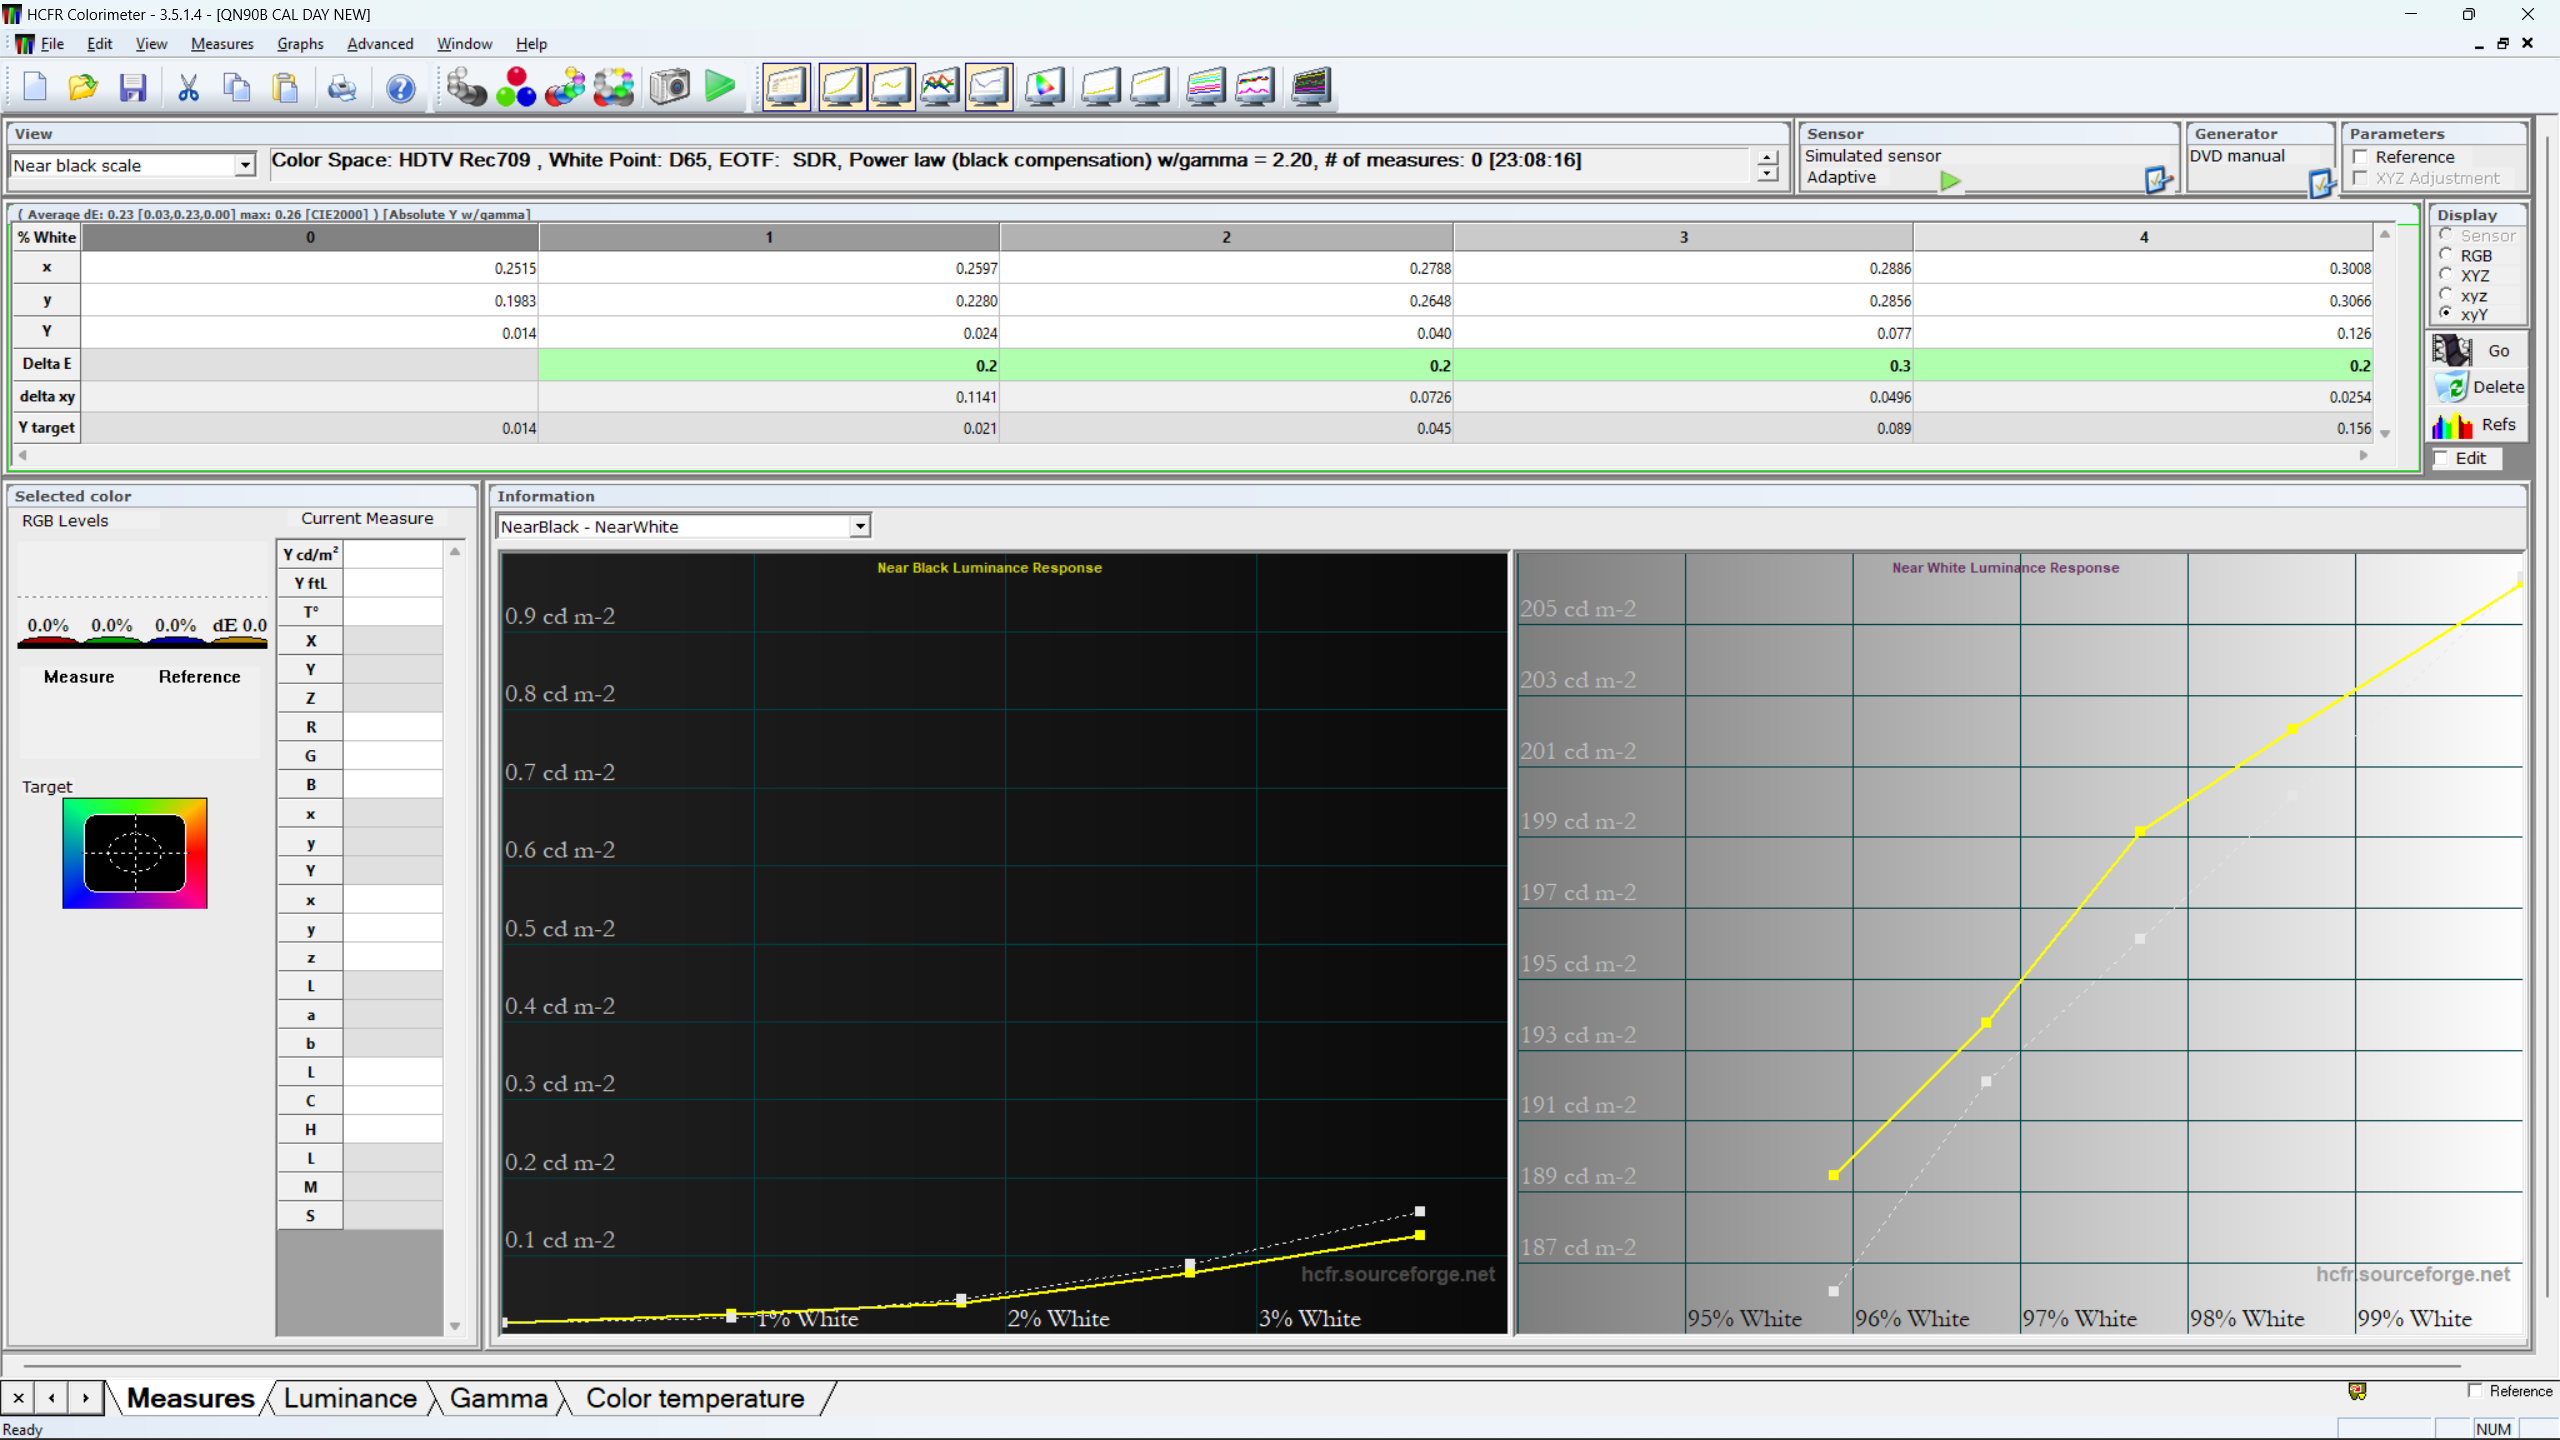Switch to the Gamma tab

pos(498,1398)
